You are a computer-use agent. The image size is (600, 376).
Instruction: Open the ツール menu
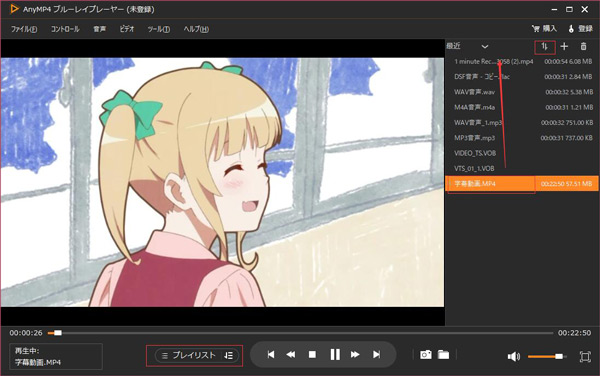(x=159, y=29)
